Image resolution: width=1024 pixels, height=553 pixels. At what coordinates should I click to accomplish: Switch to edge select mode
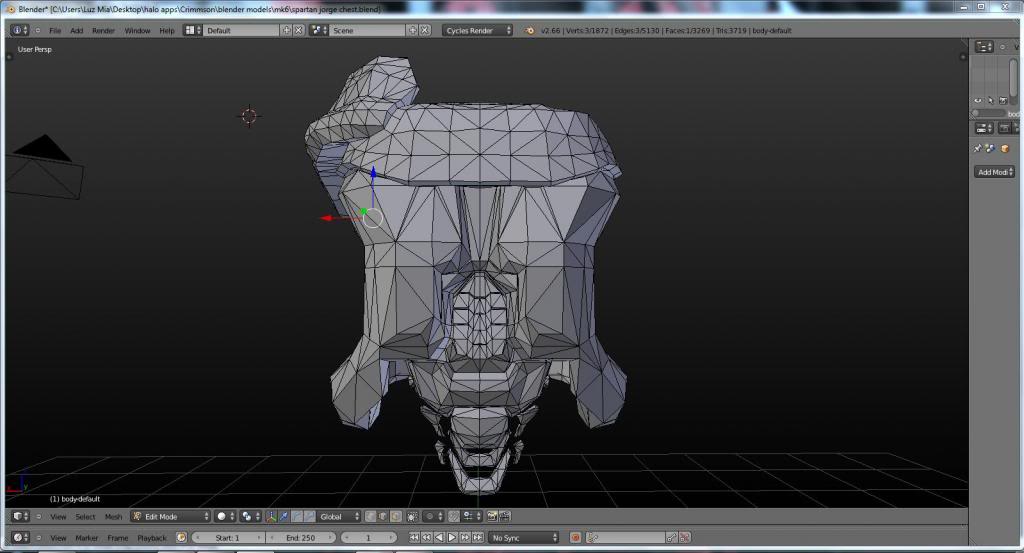[383, 516]
